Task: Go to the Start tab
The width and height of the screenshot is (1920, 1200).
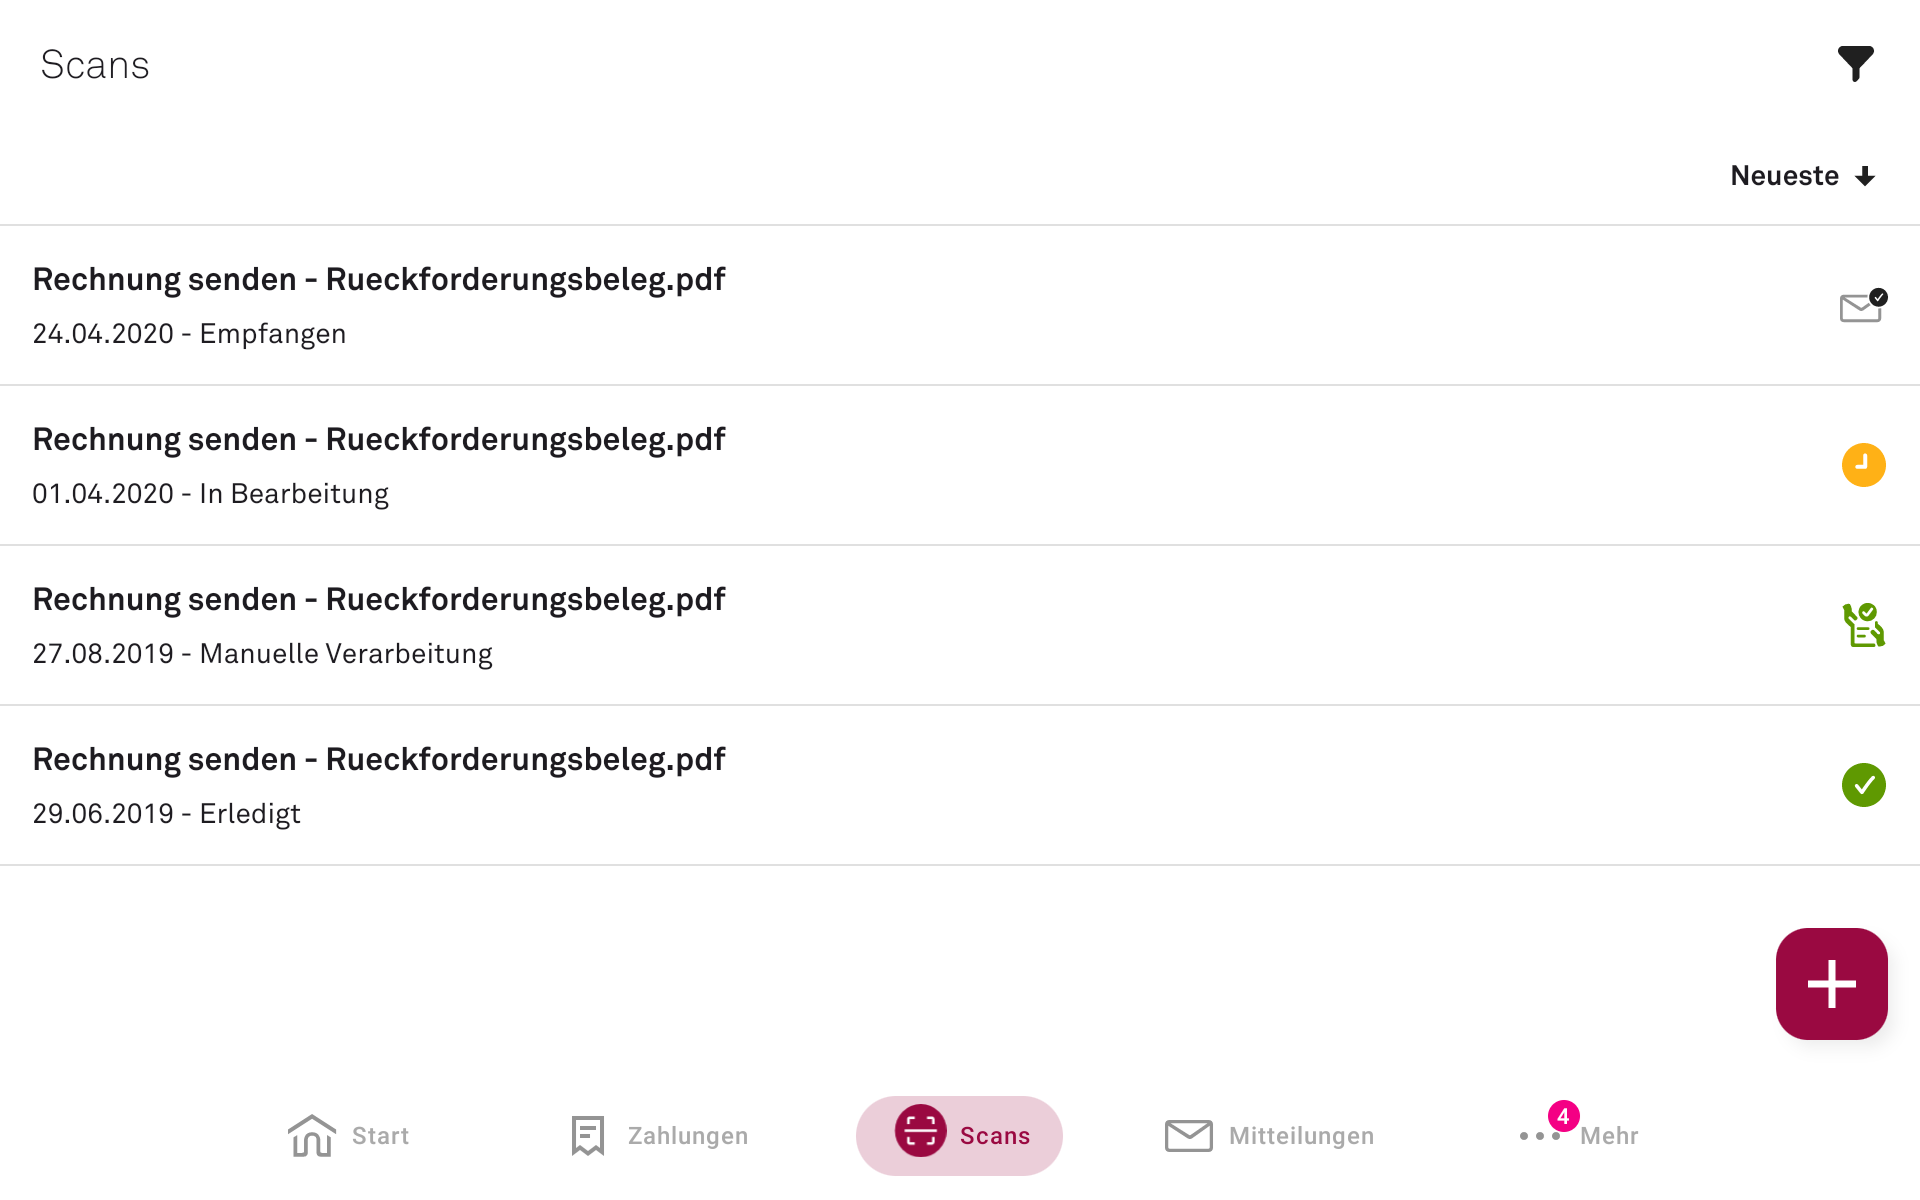Action: point(348,1136)
